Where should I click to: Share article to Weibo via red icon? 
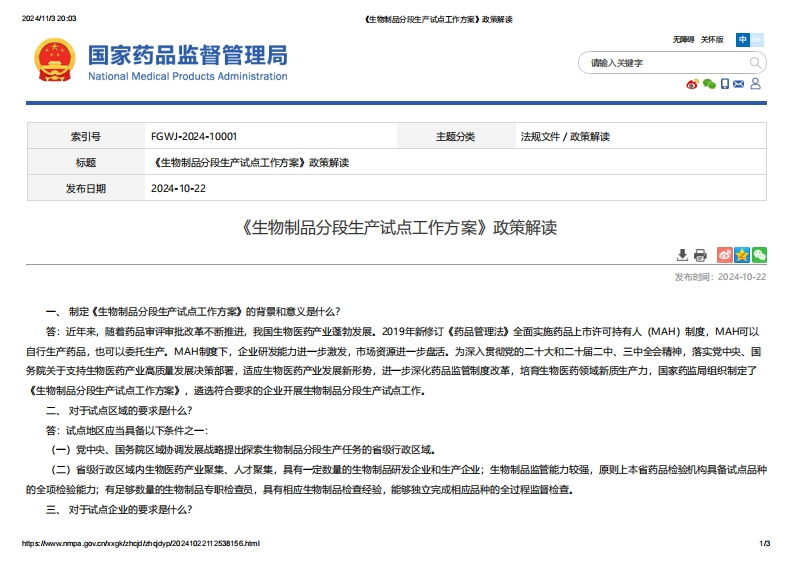pyautogui.click(x=725, y=255)
